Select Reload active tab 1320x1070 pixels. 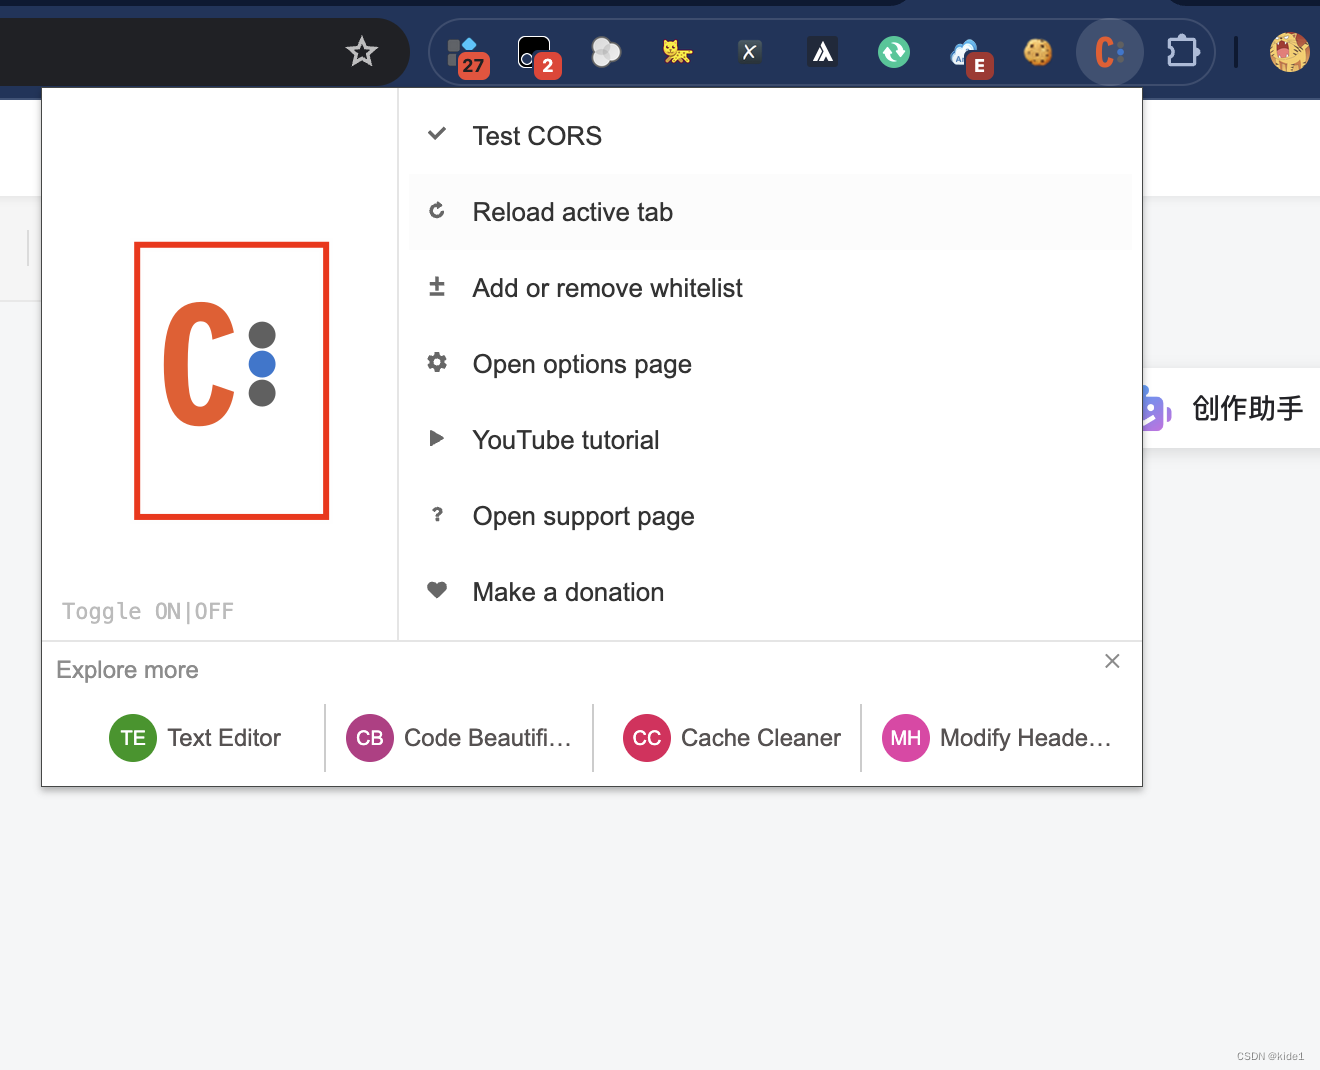point(770,212)
